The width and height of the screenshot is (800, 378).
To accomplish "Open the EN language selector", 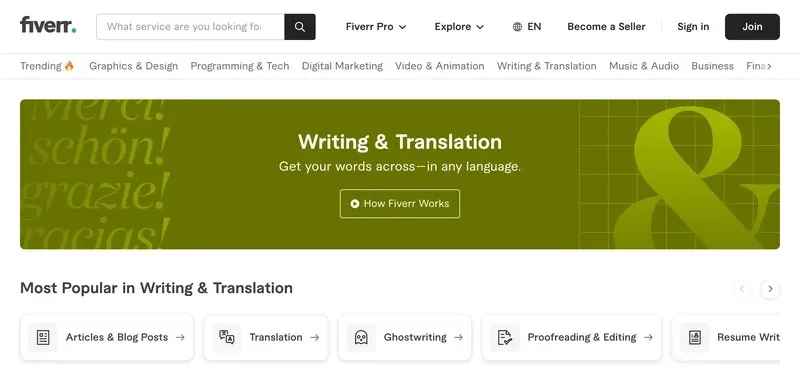I will pos(527,27).
